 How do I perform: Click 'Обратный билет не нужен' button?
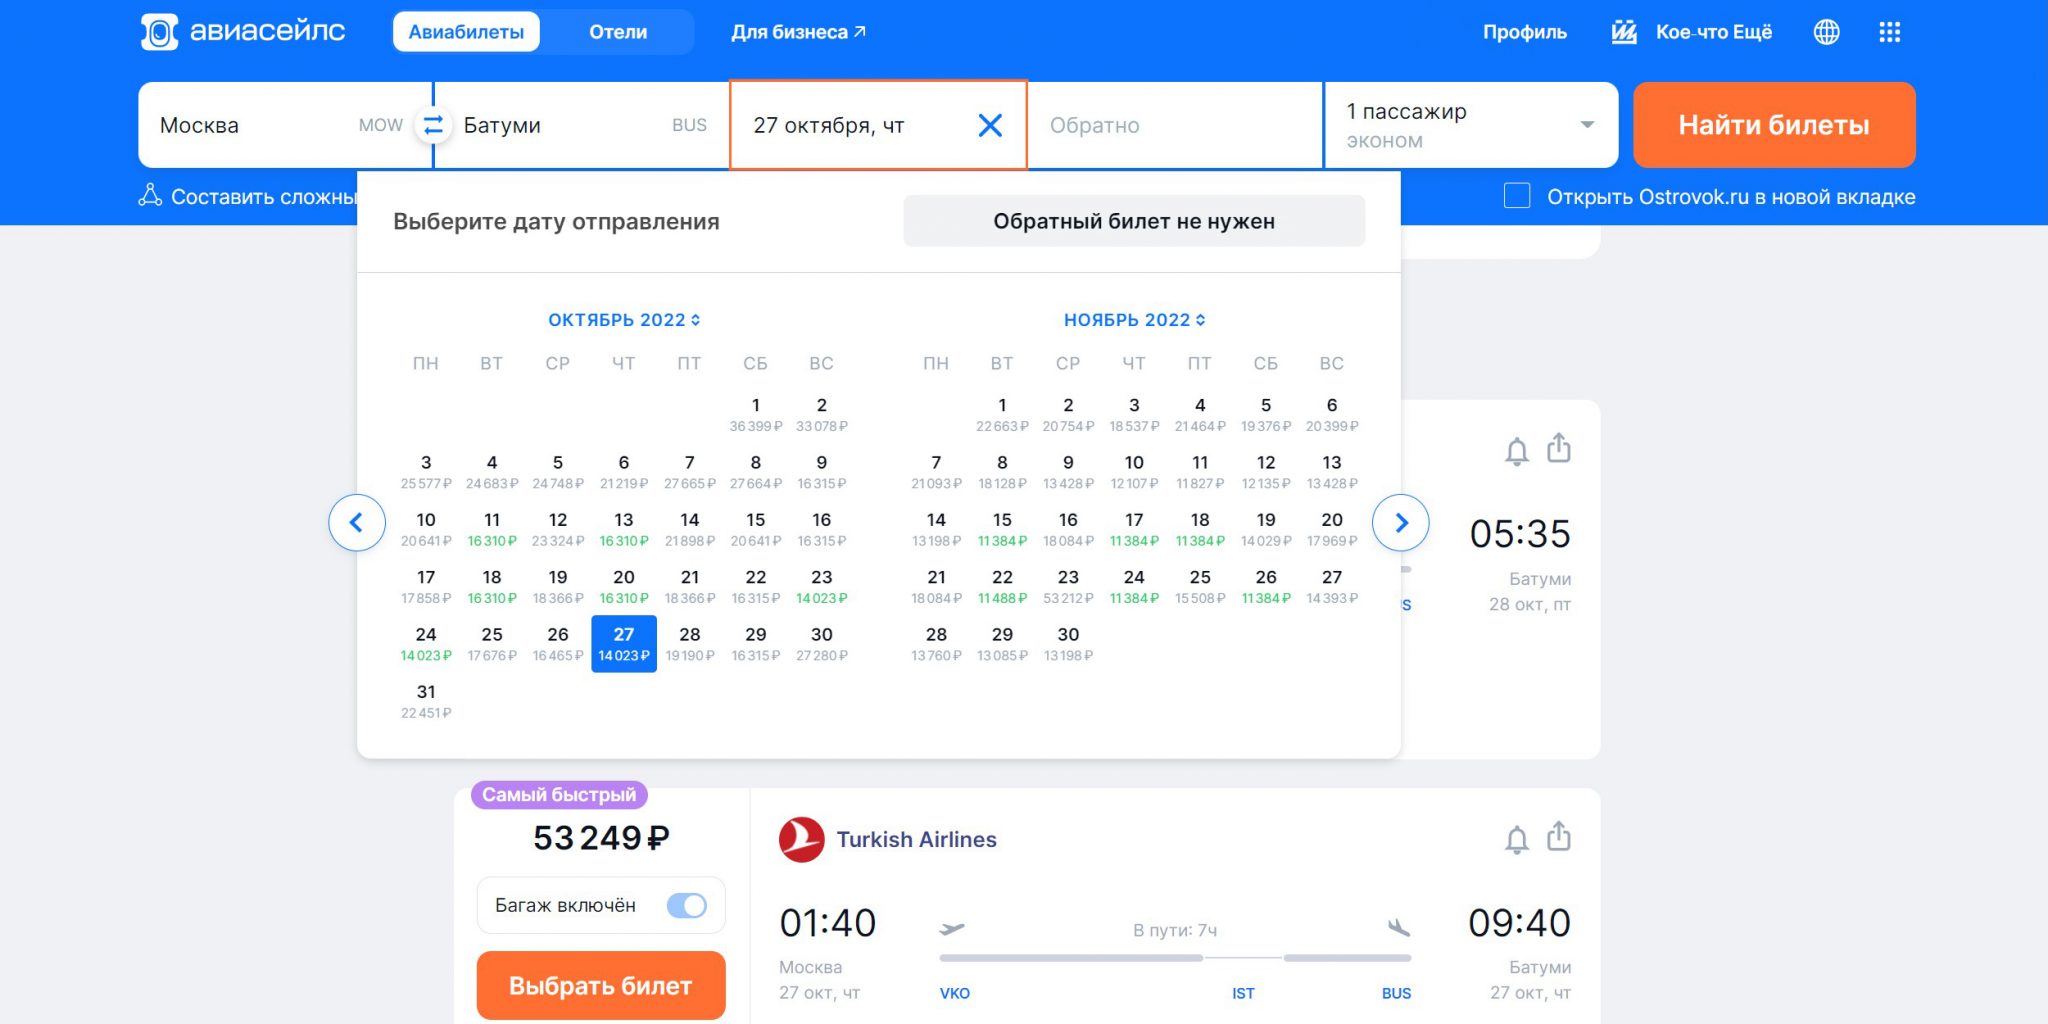pos(1133,221)
